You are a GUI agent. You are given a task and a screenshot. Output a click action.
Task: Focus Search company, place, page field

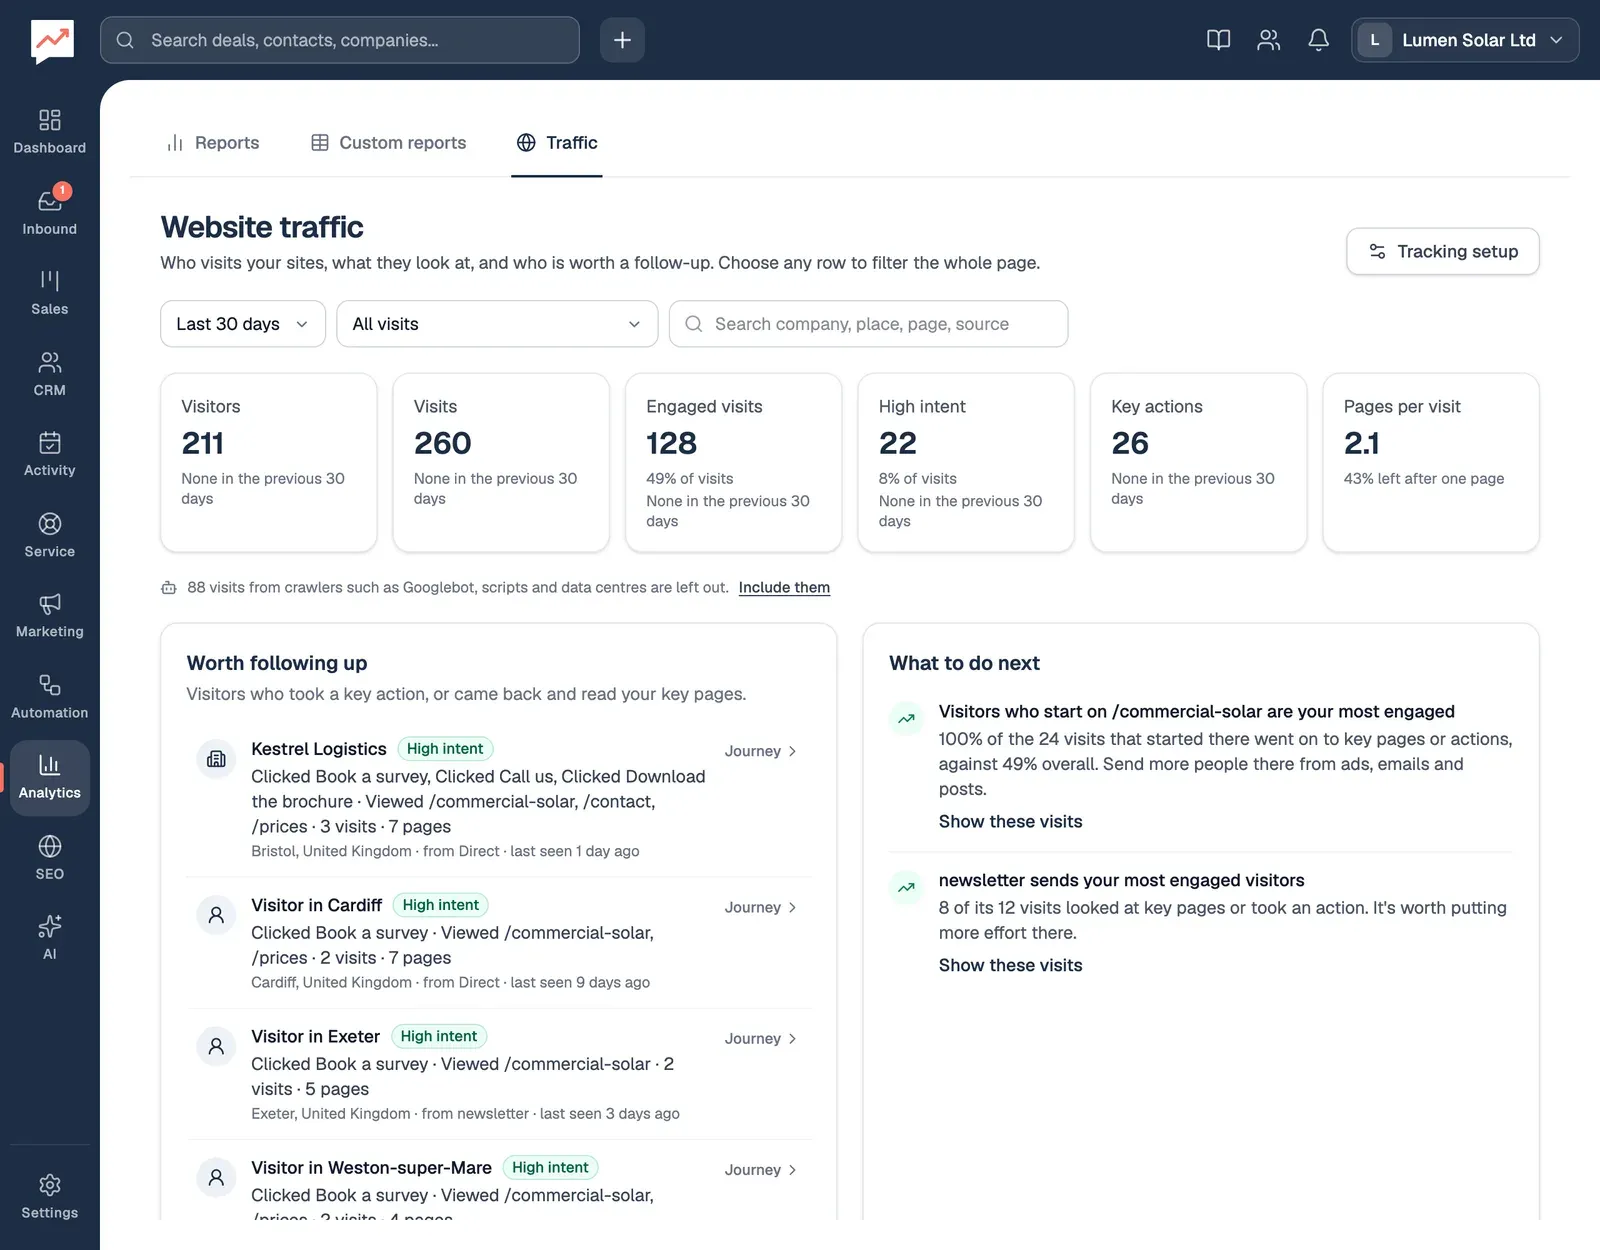[x=868, y=324]
